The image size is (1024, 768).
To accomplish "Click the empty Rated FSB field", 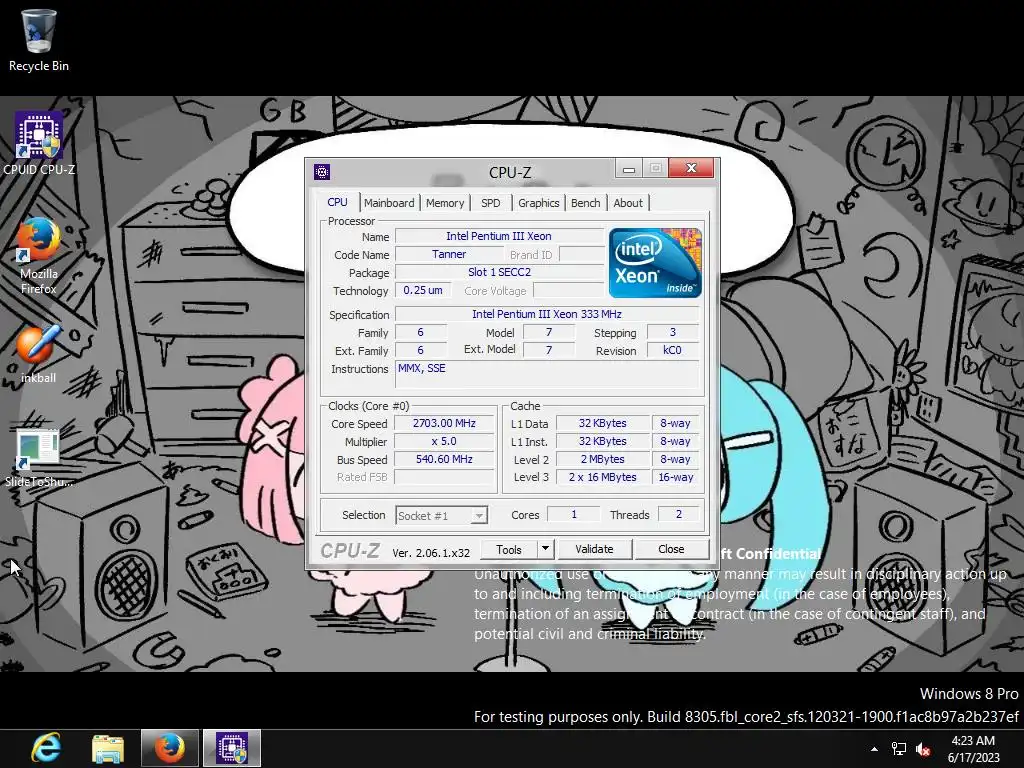I will coord(444,477).
